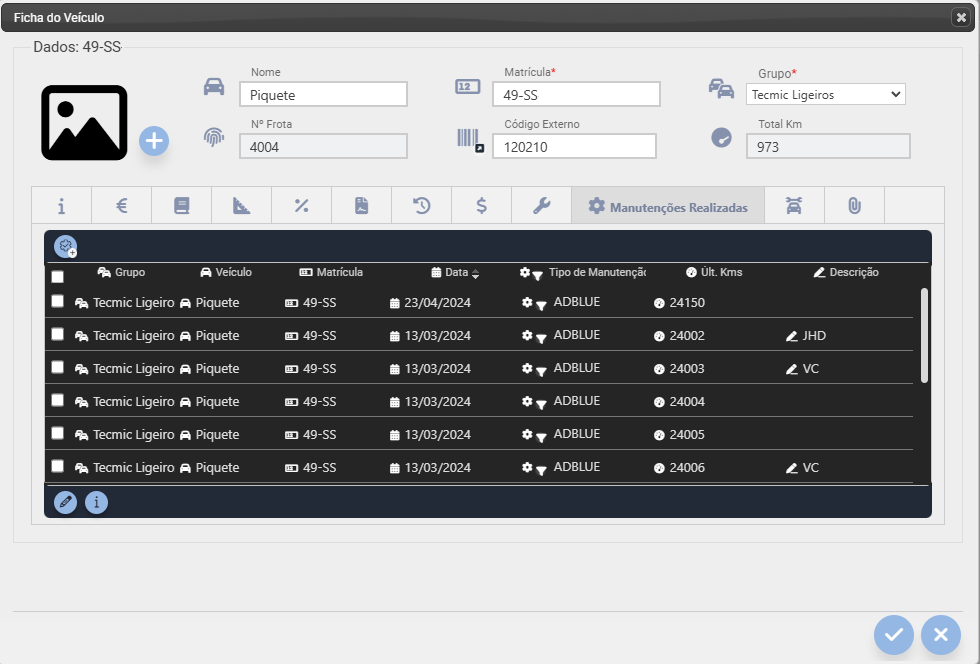The image size is (980, 664).
Task: Open the document file icon tab
Action: (x=362, y=205)
